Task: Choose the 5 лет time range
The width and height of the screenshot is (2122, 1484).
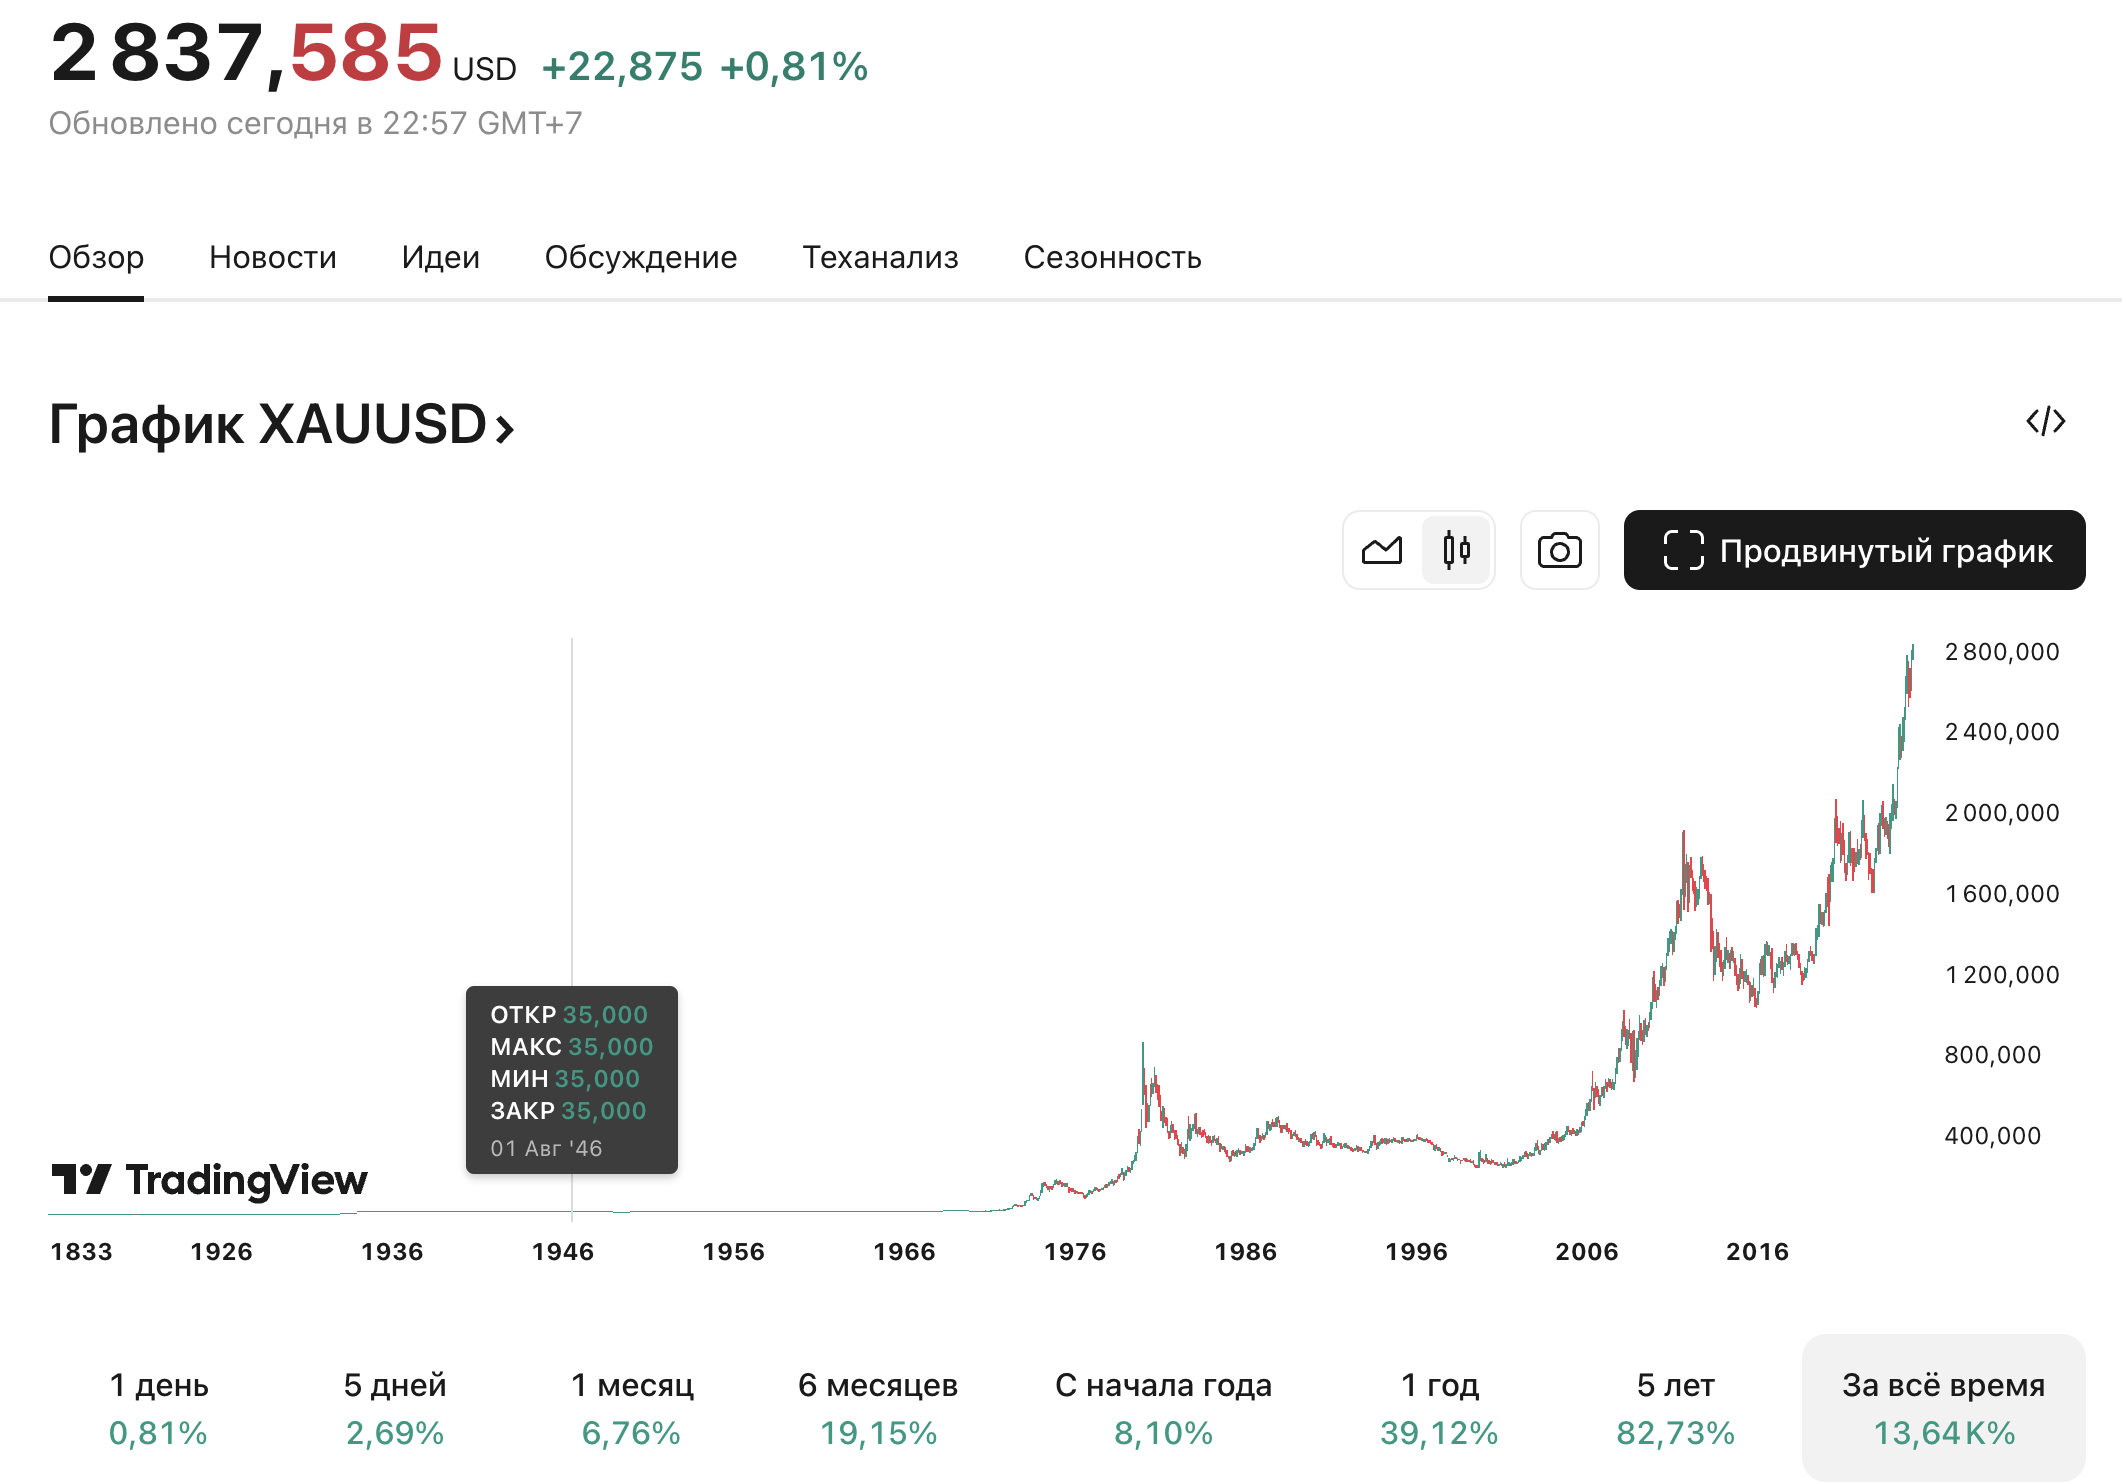Action: (1675, 1408)
